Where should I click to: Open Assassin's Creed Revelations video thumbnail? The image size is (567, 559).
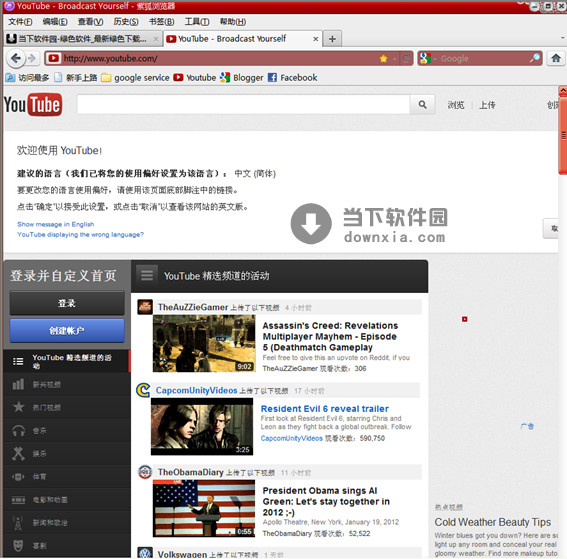point(204,343)
